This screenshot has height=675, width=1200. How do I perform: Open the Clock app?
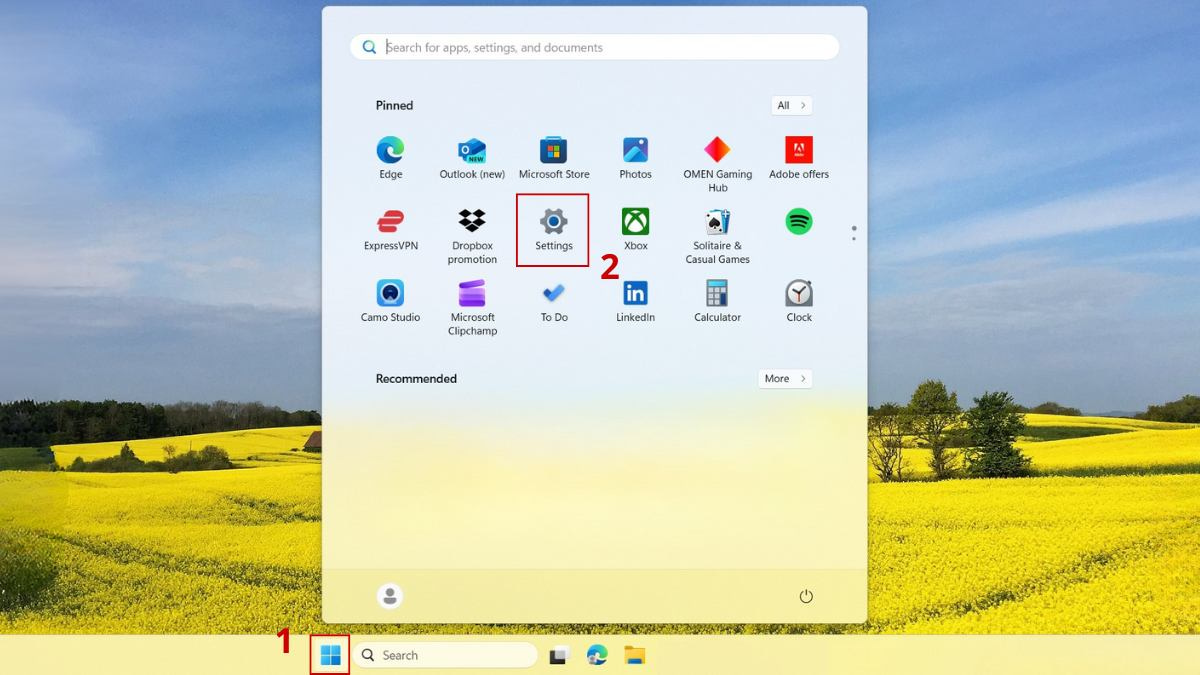point(799,301)
